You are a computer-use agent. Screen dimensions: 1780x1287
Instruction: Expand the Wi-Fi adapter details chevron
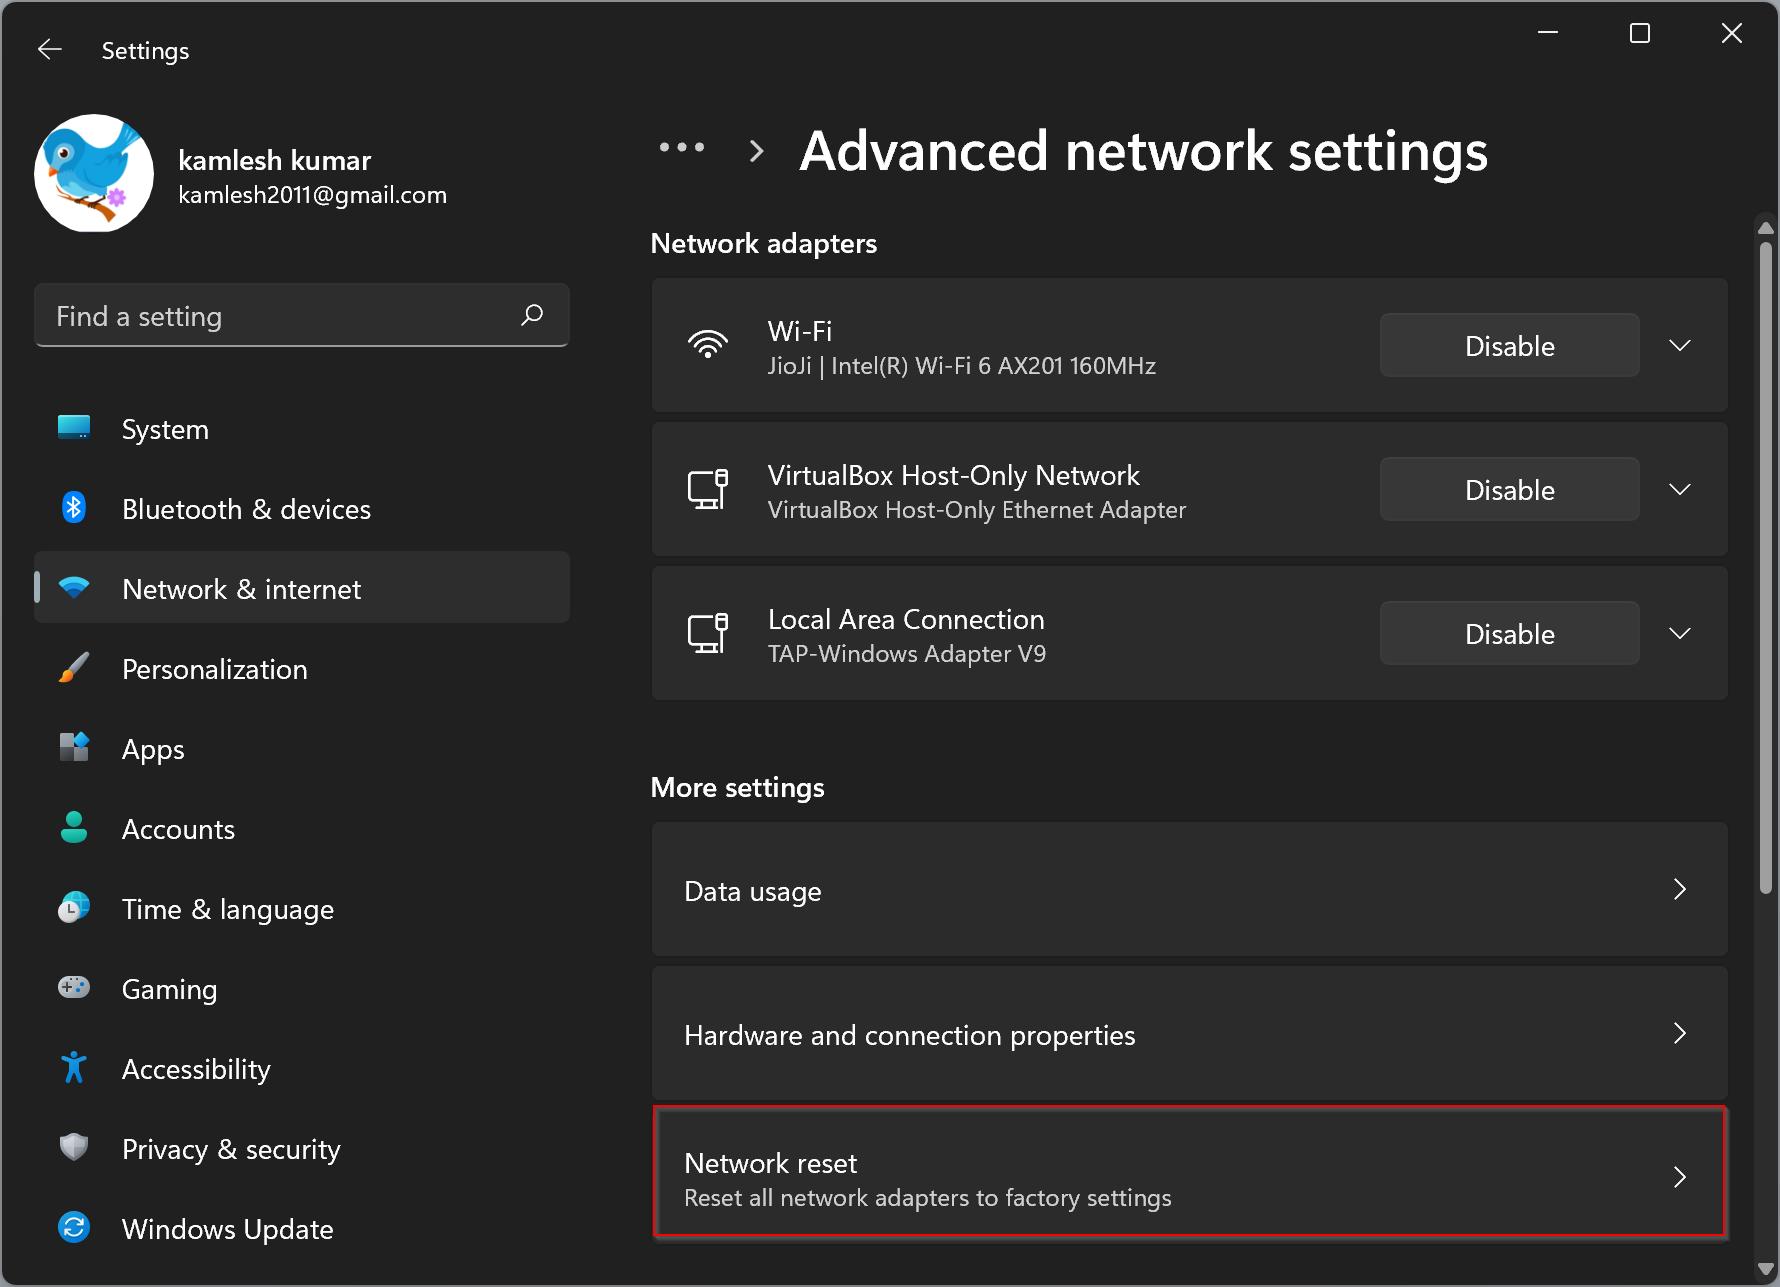point(1679,345)
